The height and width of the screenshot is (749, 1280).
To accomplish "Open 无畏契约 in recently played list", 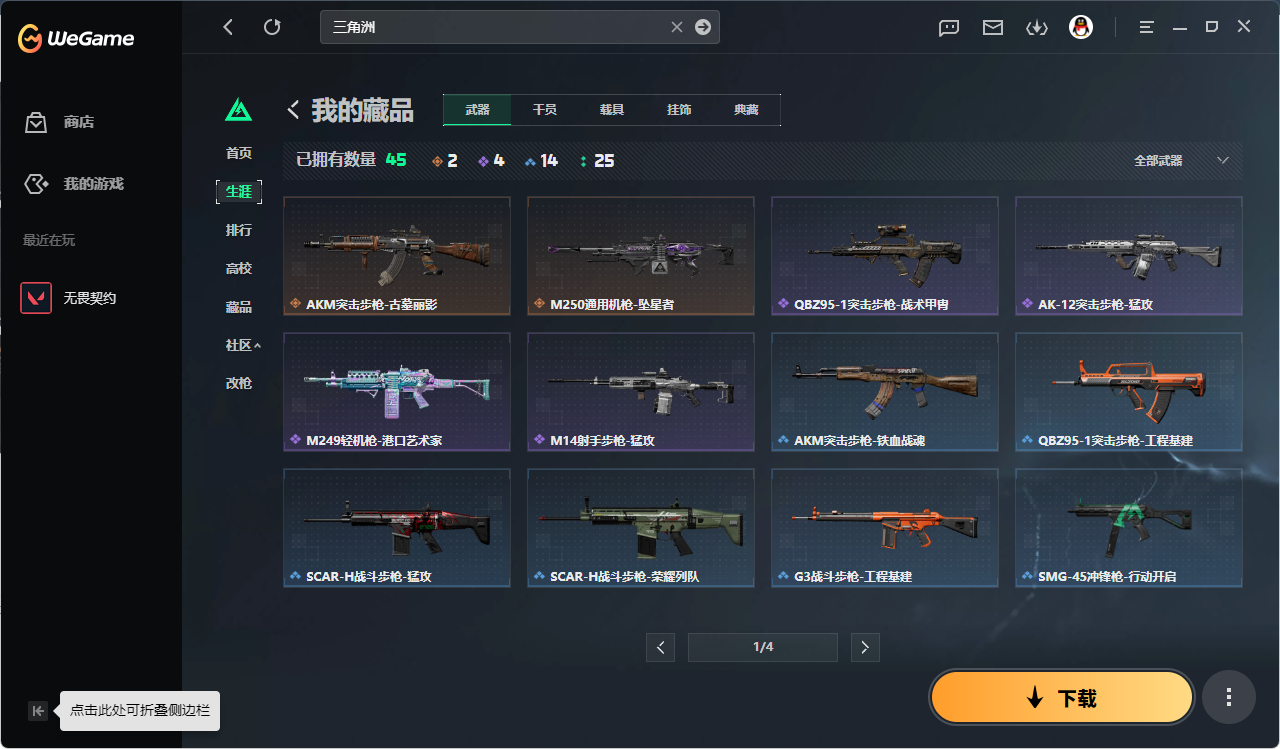I will (x=90, y=298).
